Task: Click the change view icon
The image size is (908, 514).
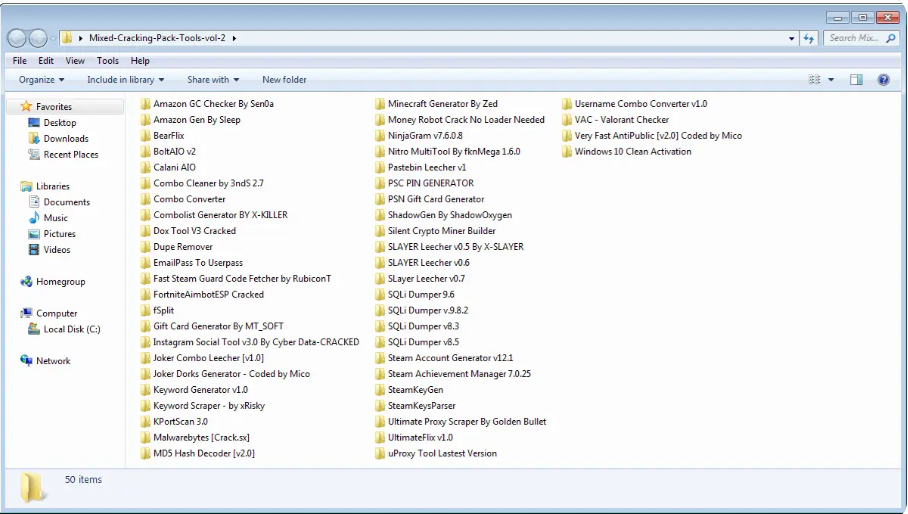Action: (814, 80)
